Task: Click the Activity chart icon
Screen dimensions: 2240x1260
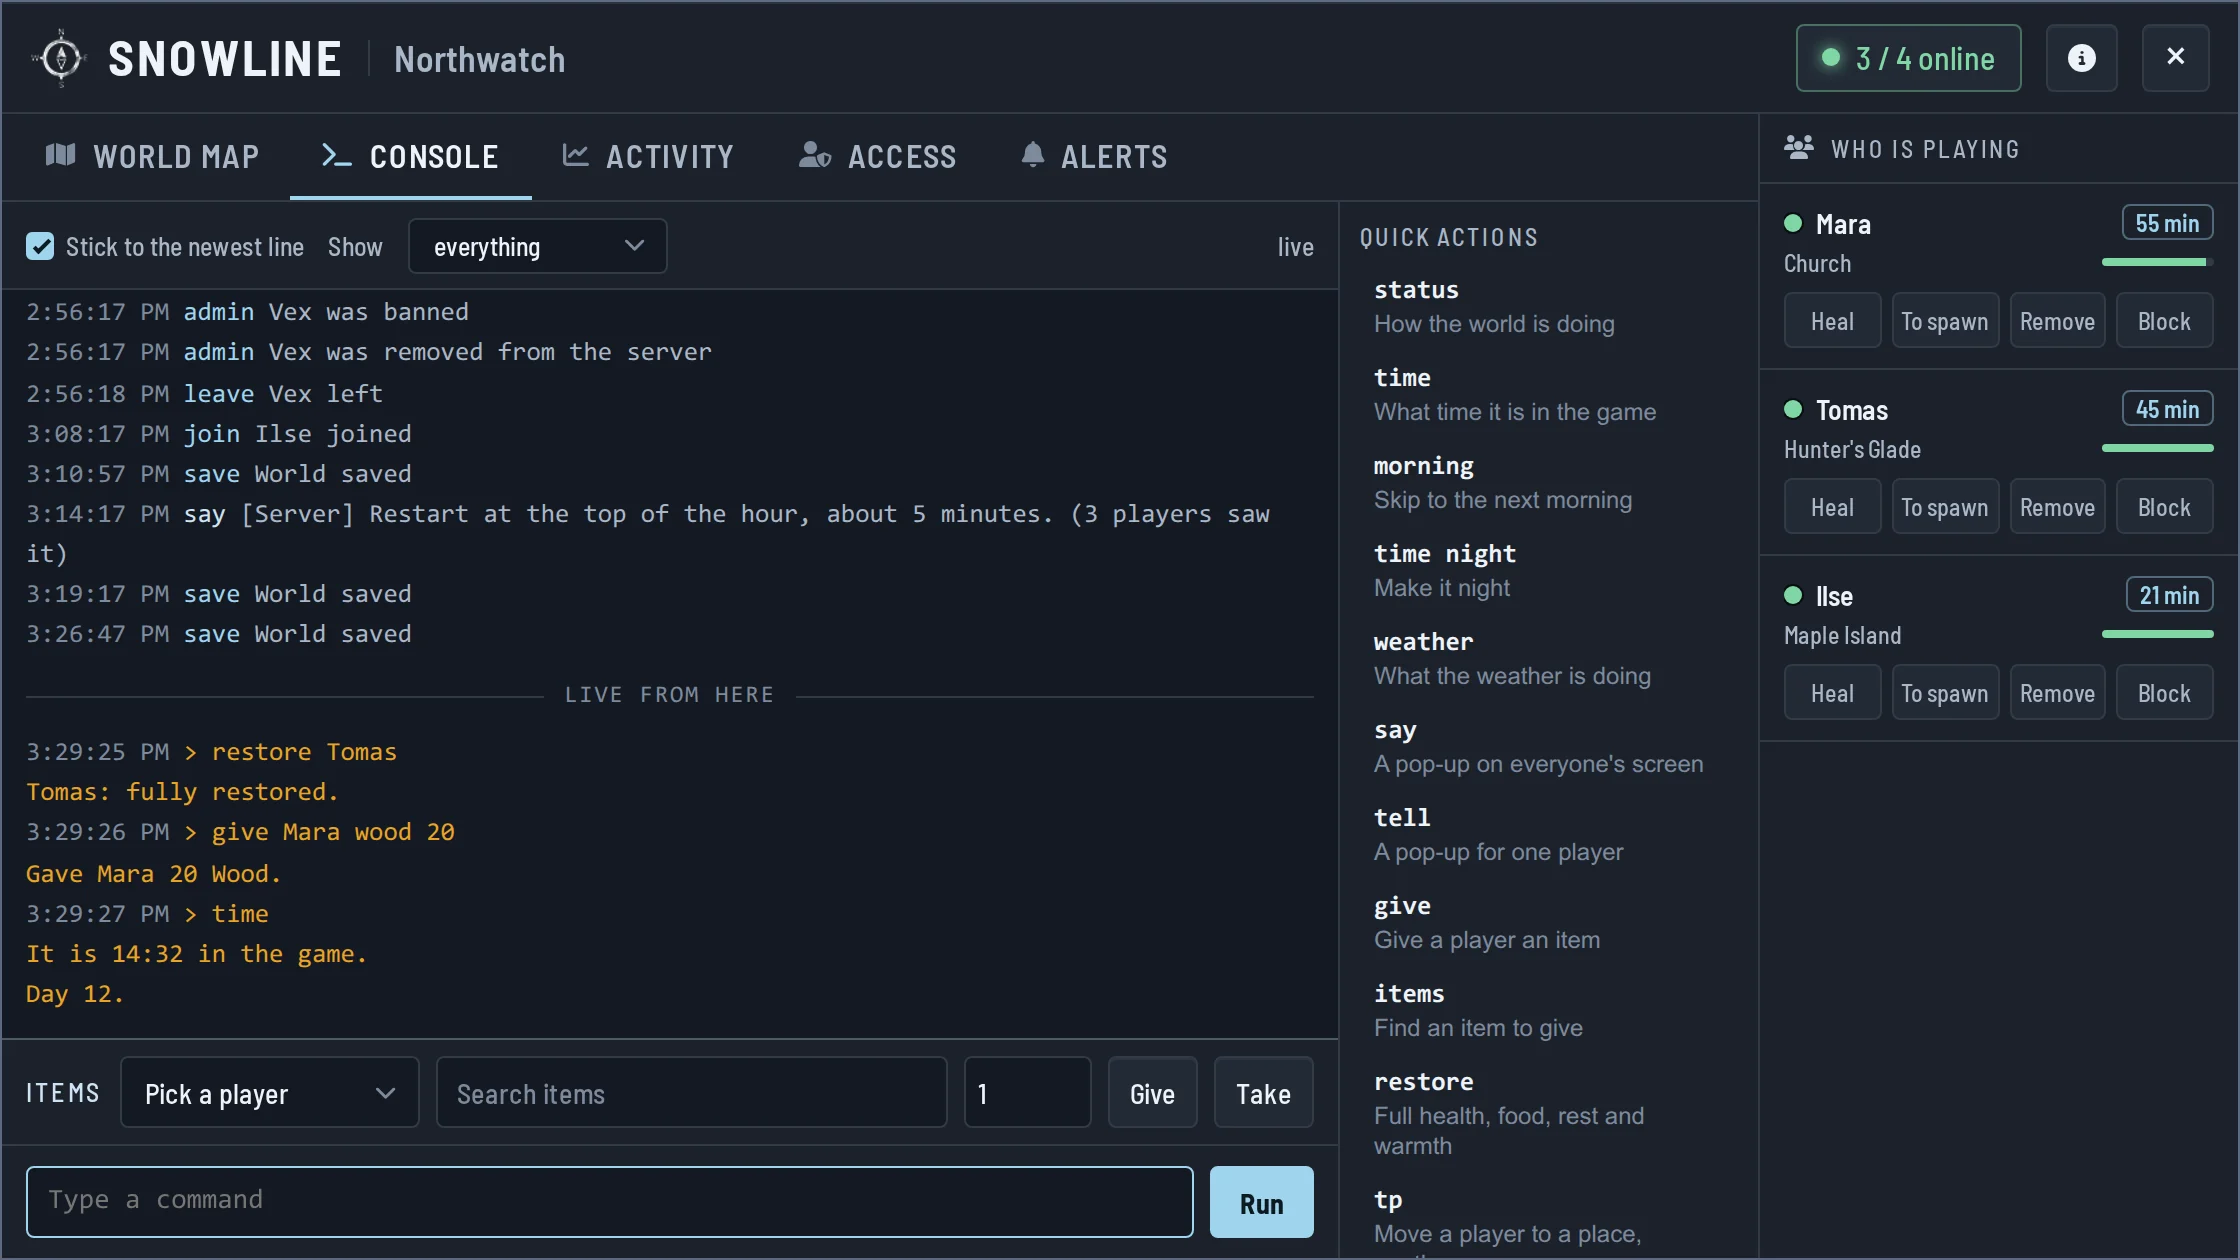Action: tap(575, 155)
